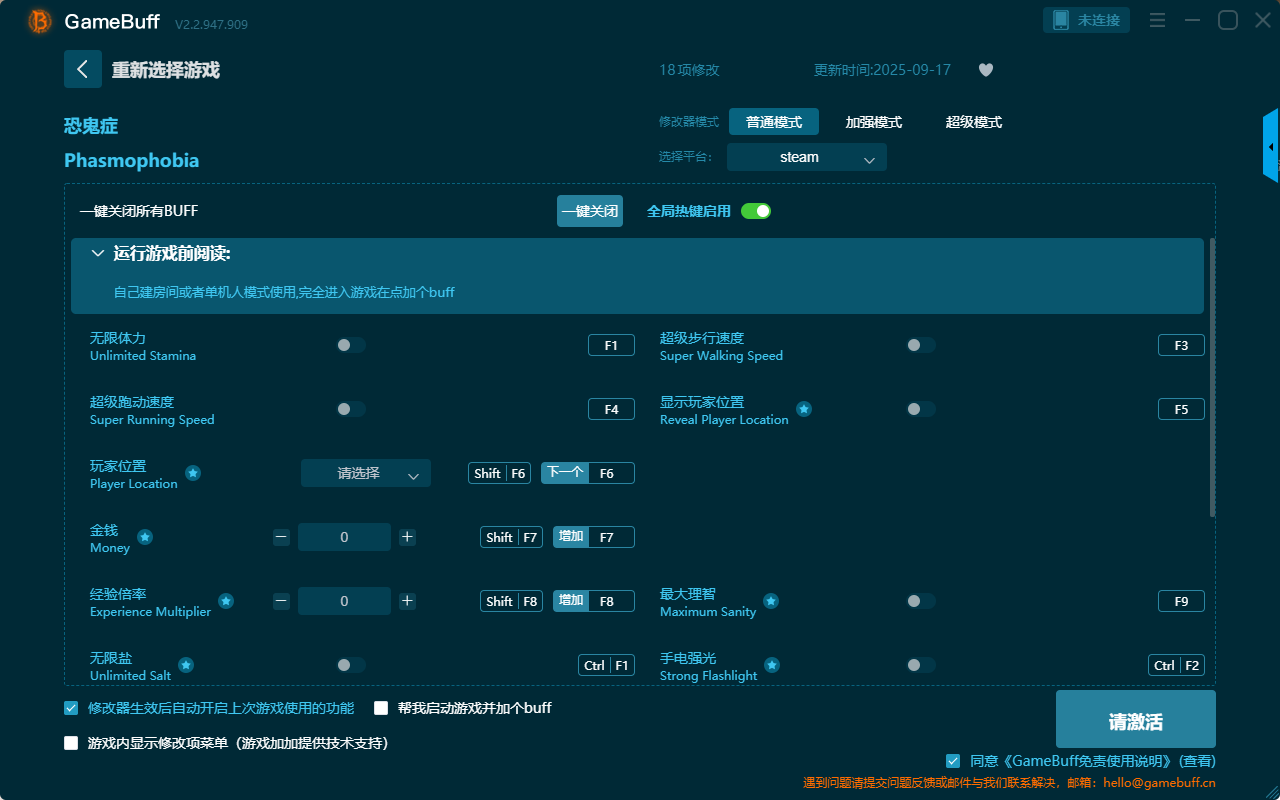The image size is (1280, 800).
Task: Click the Shift F7 hotkey box
Action: point(511,537)
